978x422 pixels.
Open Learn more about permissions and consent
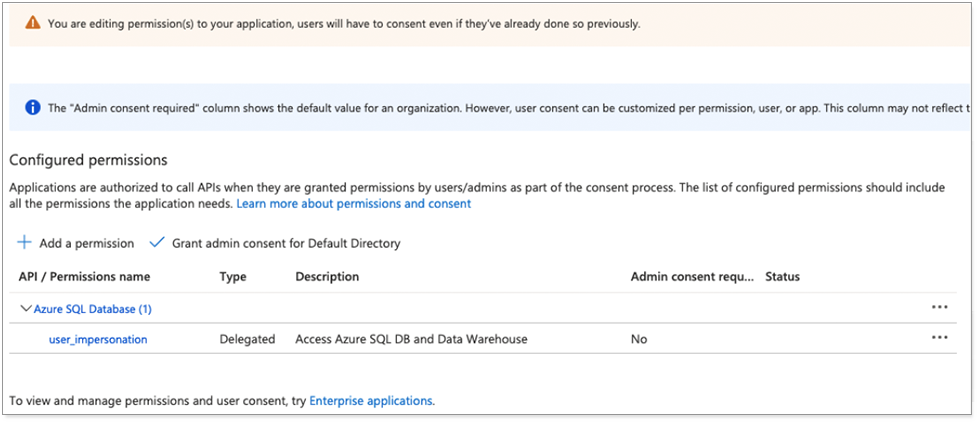click(x=353, y=203)
